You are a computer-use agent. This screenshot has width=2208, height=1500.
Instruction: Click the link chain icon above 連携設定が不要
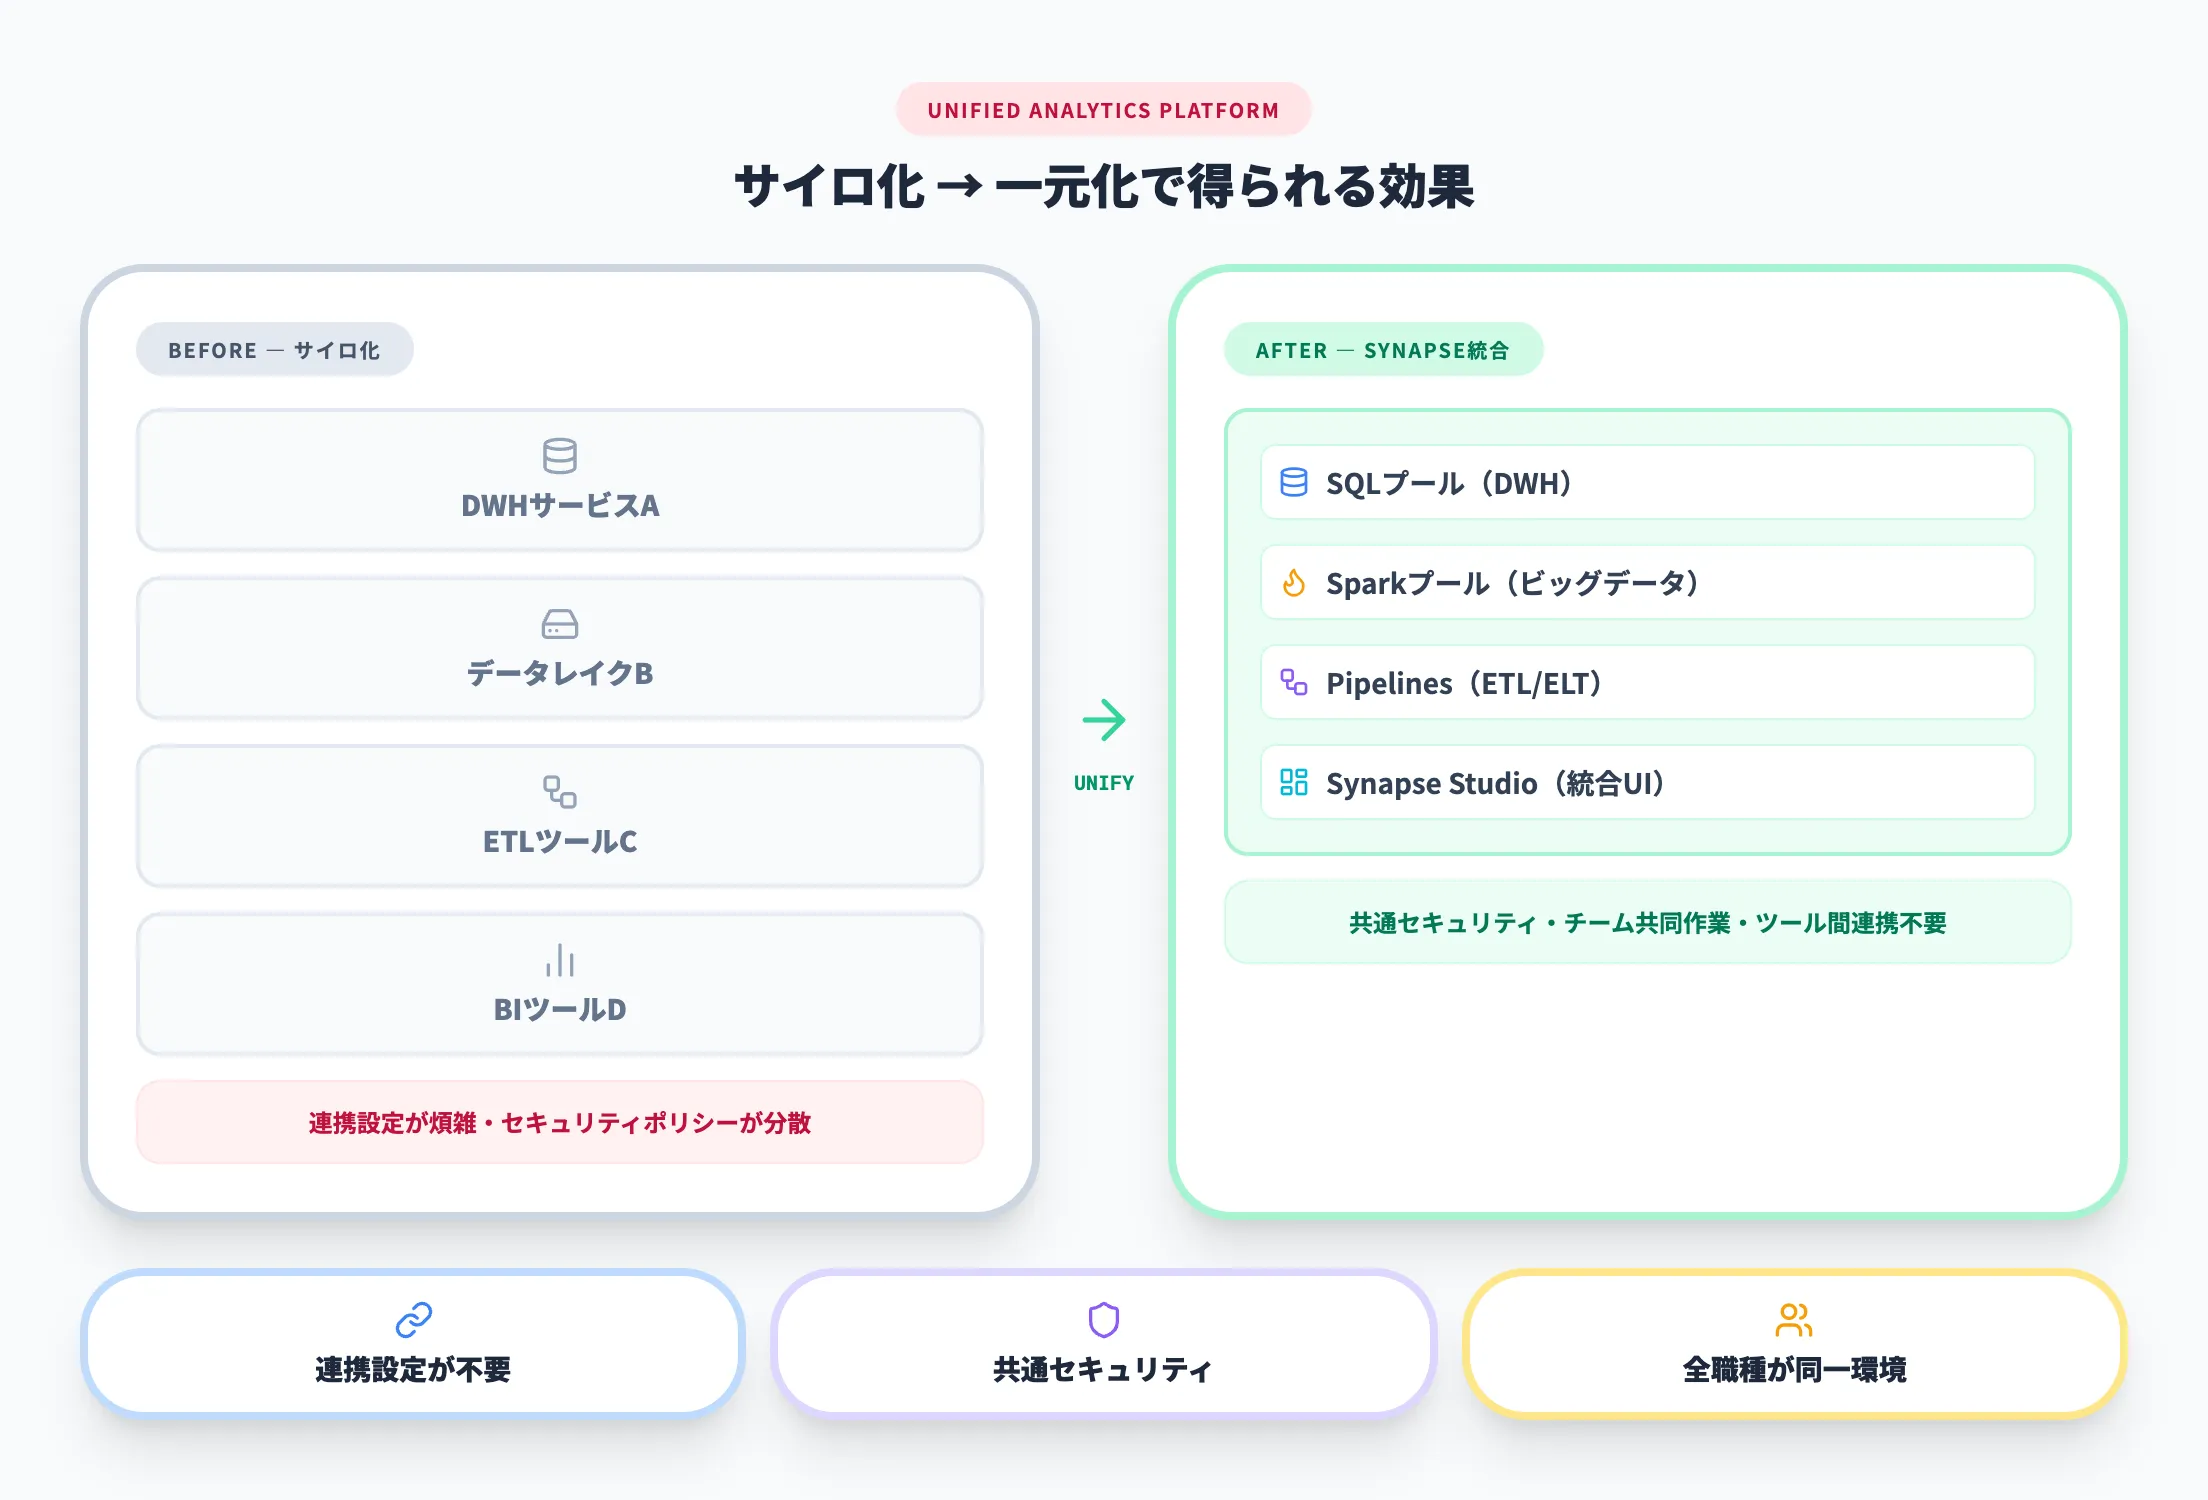(413, 1320)
